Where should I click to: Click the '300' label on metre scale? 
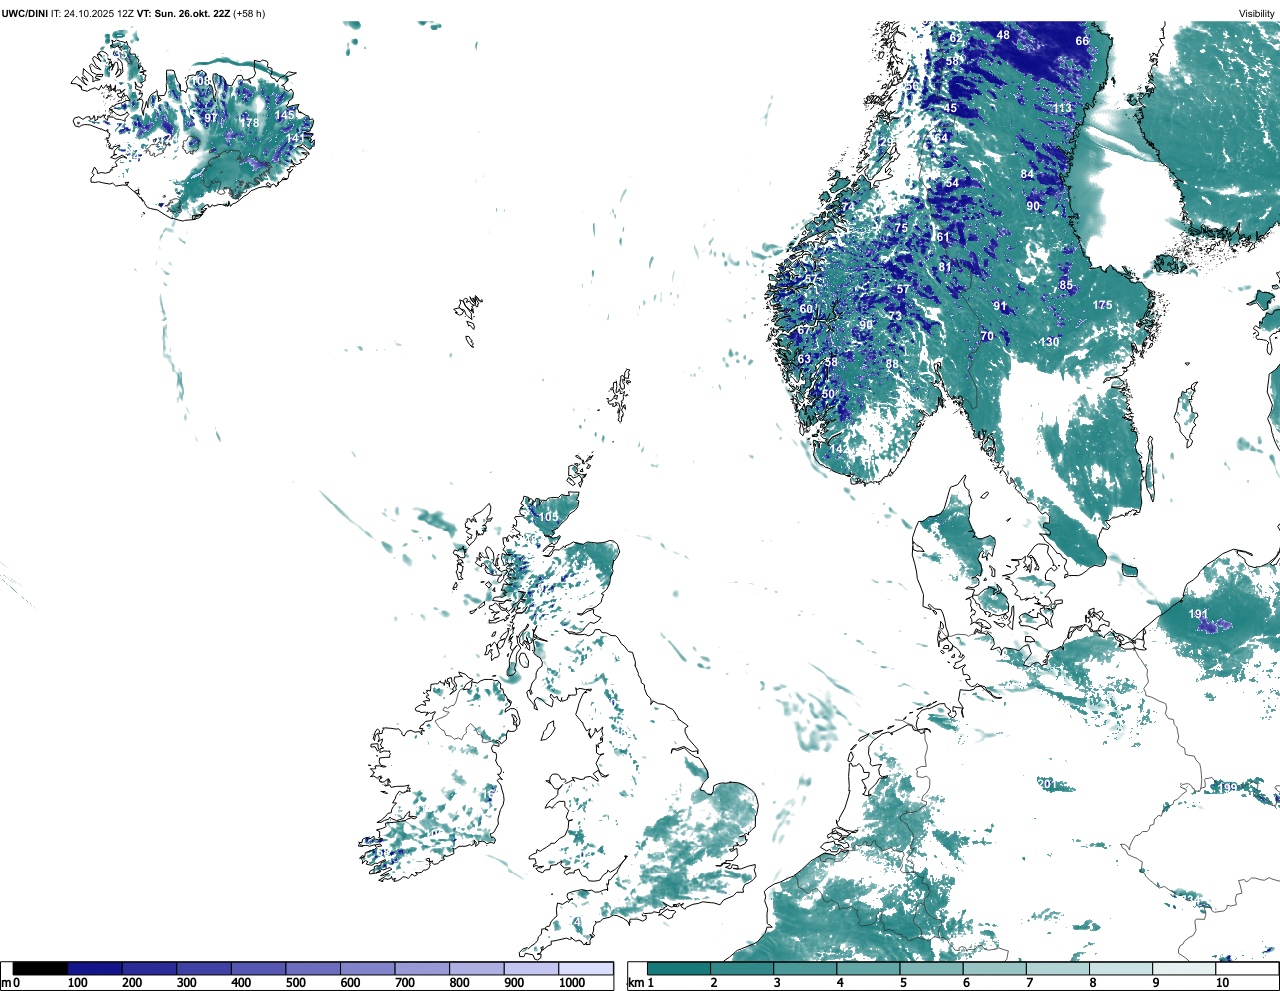186,983
